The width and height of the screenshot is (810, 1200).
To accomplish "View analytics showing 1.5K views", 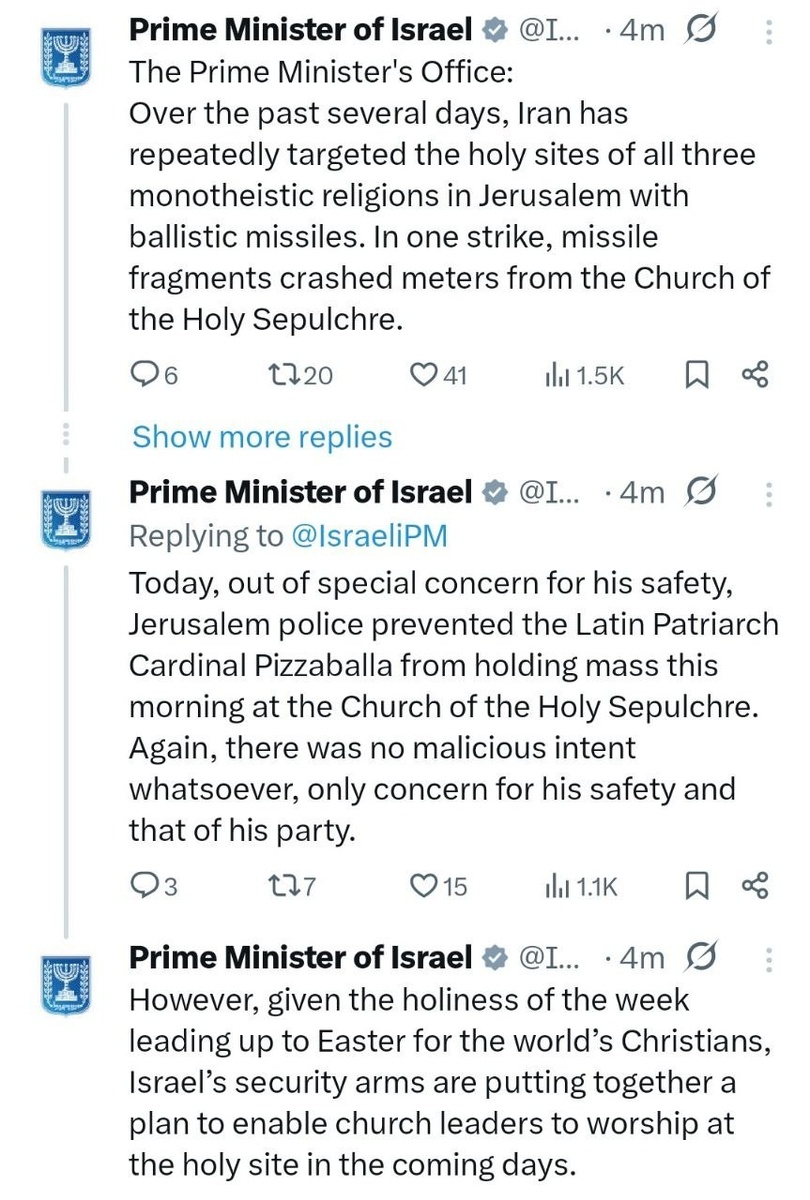I will tap(556, 375).
